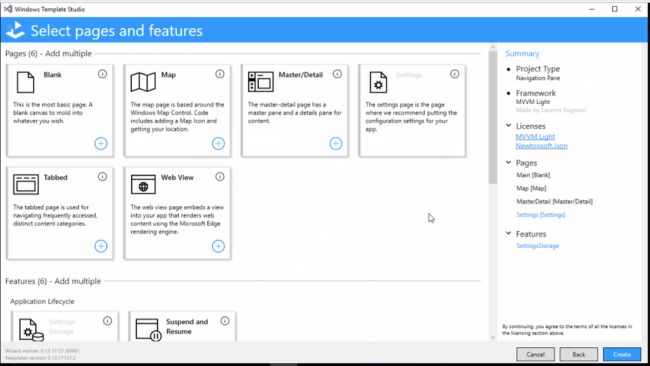Viewport: 650px width, 366px height.
Task: Maximize the Windows Template Studio window
Action: click(614, 9)
